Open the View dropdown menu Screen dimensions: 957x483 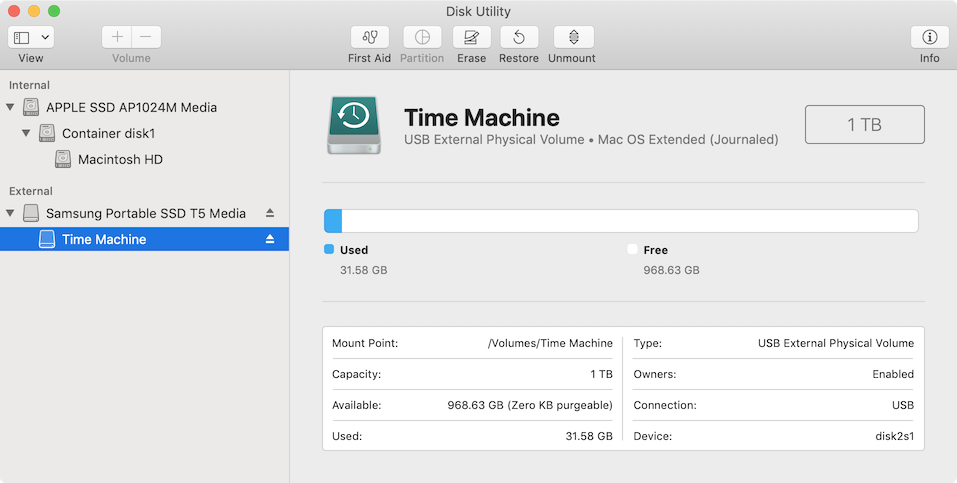31,37
